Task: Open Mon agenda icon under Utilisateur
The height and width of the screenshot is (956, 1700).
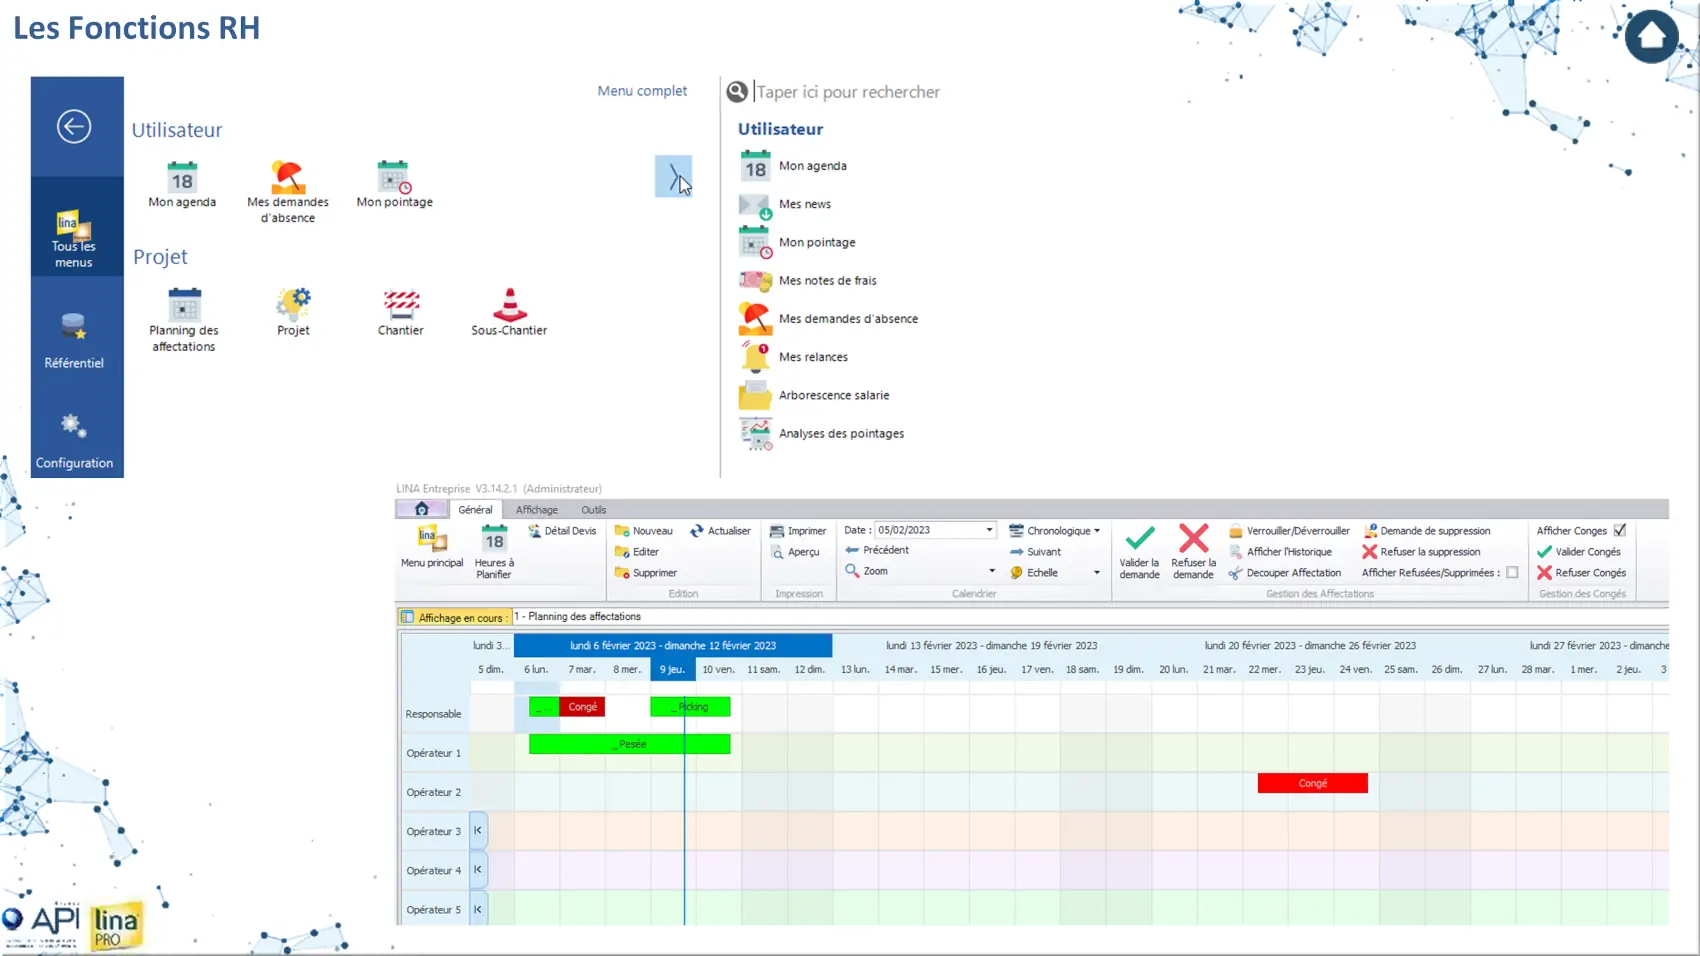Action: point(182,179)
